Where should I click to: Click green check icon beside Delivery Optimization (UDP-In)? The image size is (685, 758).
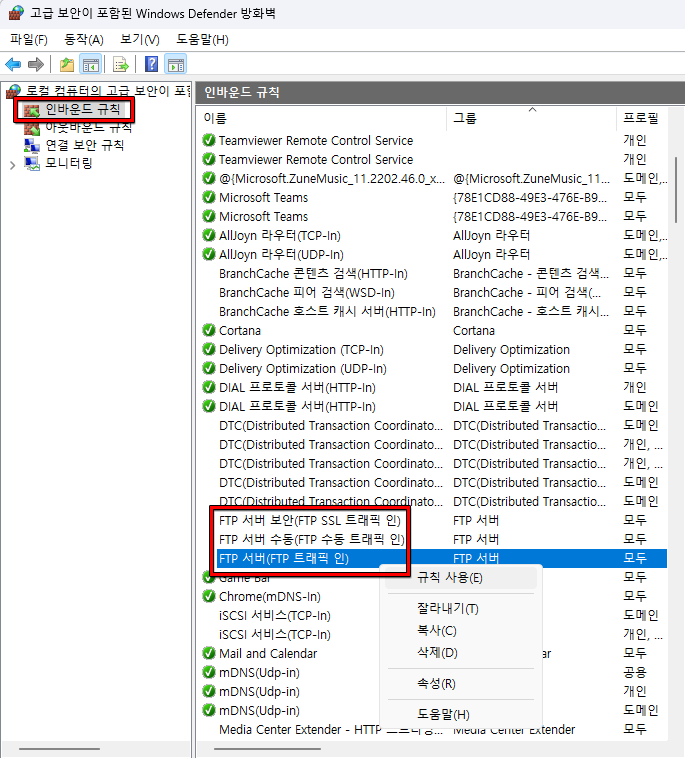pyautogui.click(x=209, y=368)
